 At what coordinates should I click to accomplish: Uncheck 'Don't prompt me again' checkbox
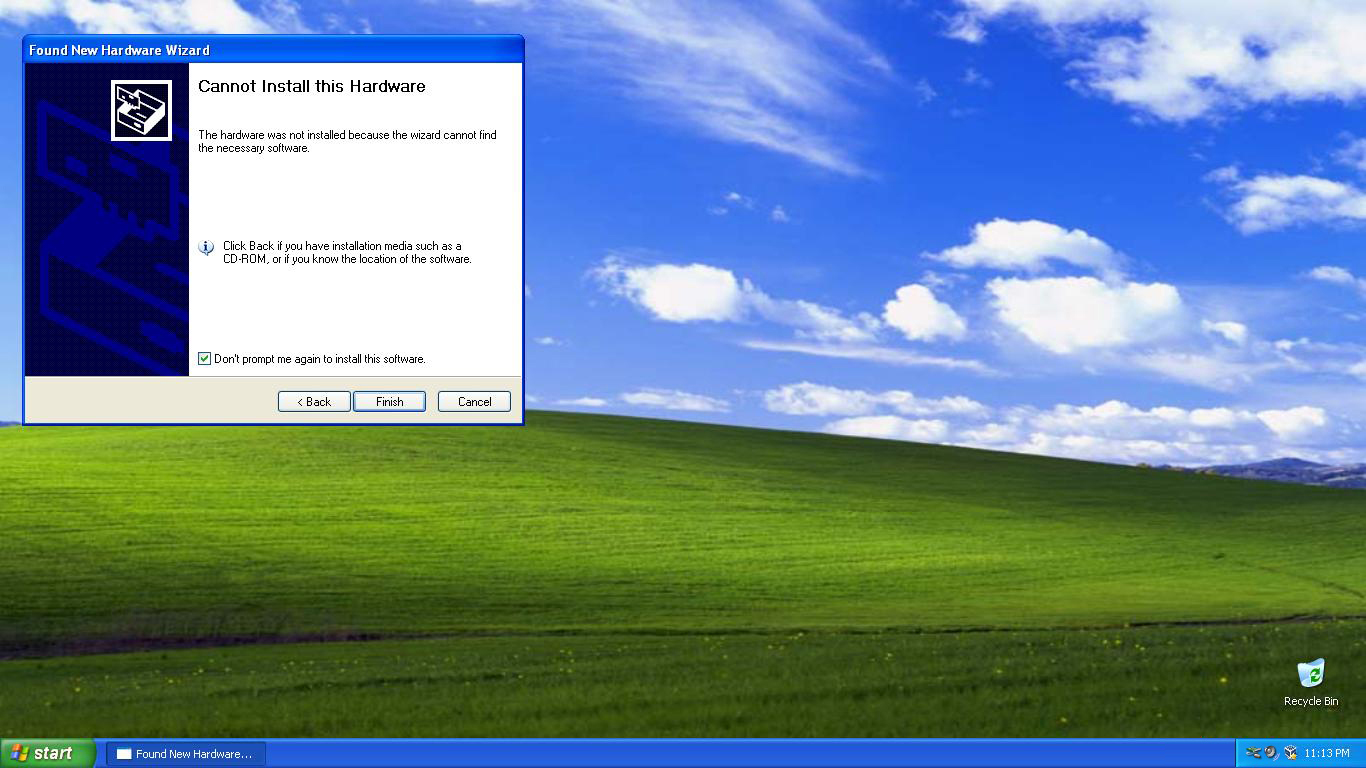coord(205,359)
